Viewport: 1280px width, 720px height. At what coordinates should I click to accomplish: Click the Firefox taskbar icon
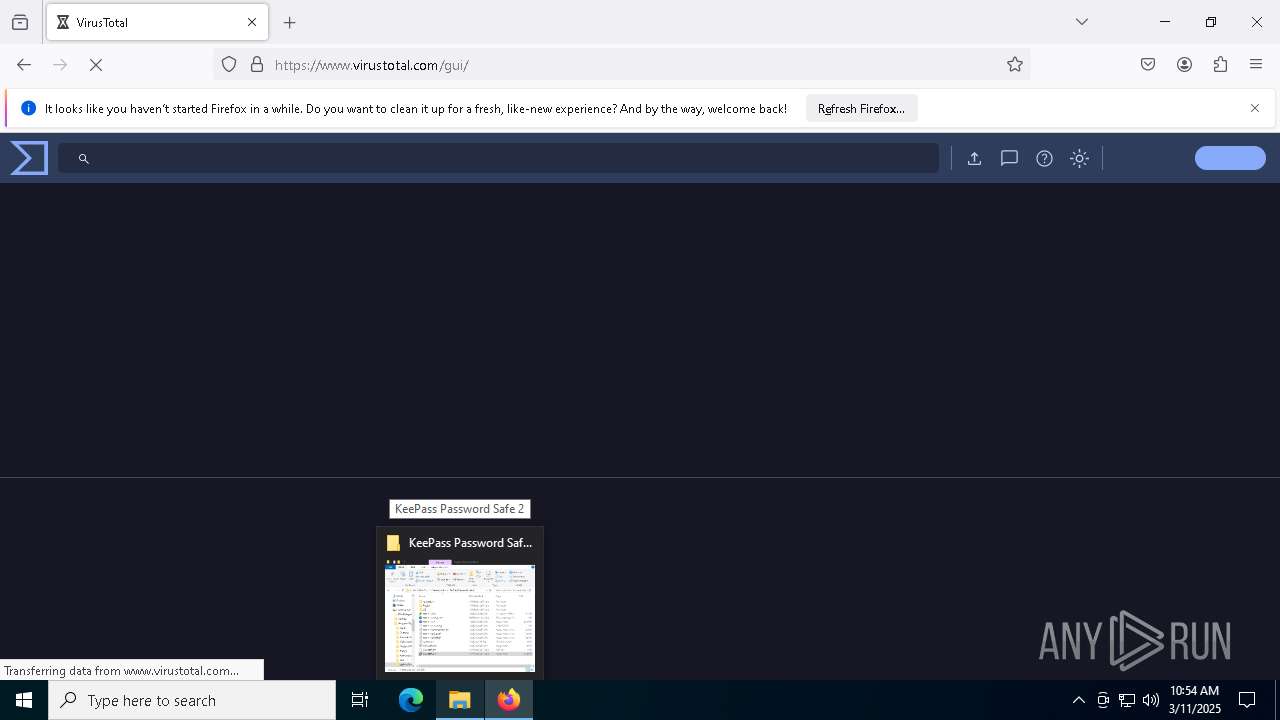(509, 700)
